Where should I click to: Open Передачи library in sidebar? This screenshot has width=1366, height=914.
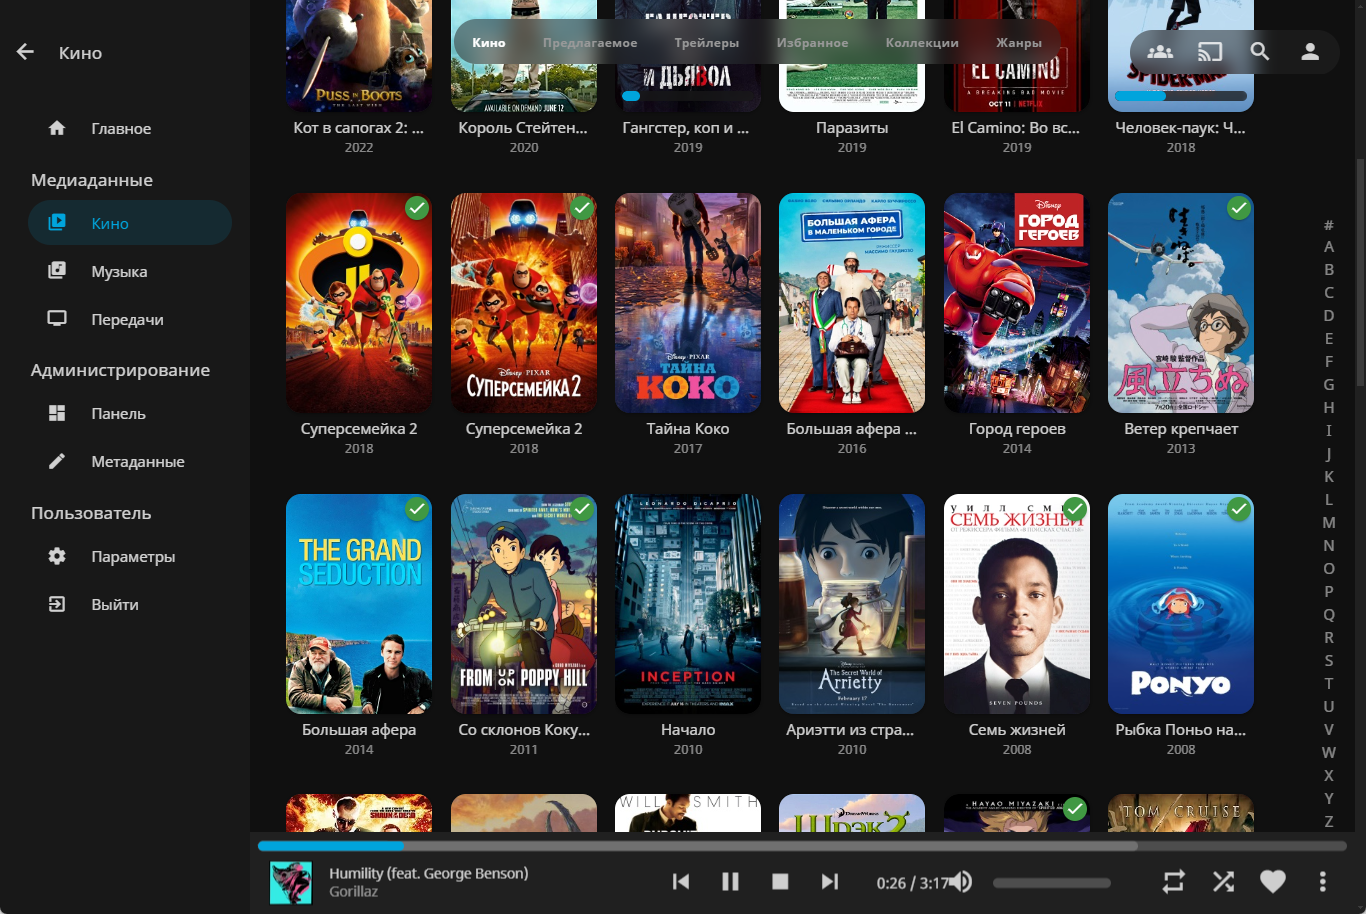130,319
